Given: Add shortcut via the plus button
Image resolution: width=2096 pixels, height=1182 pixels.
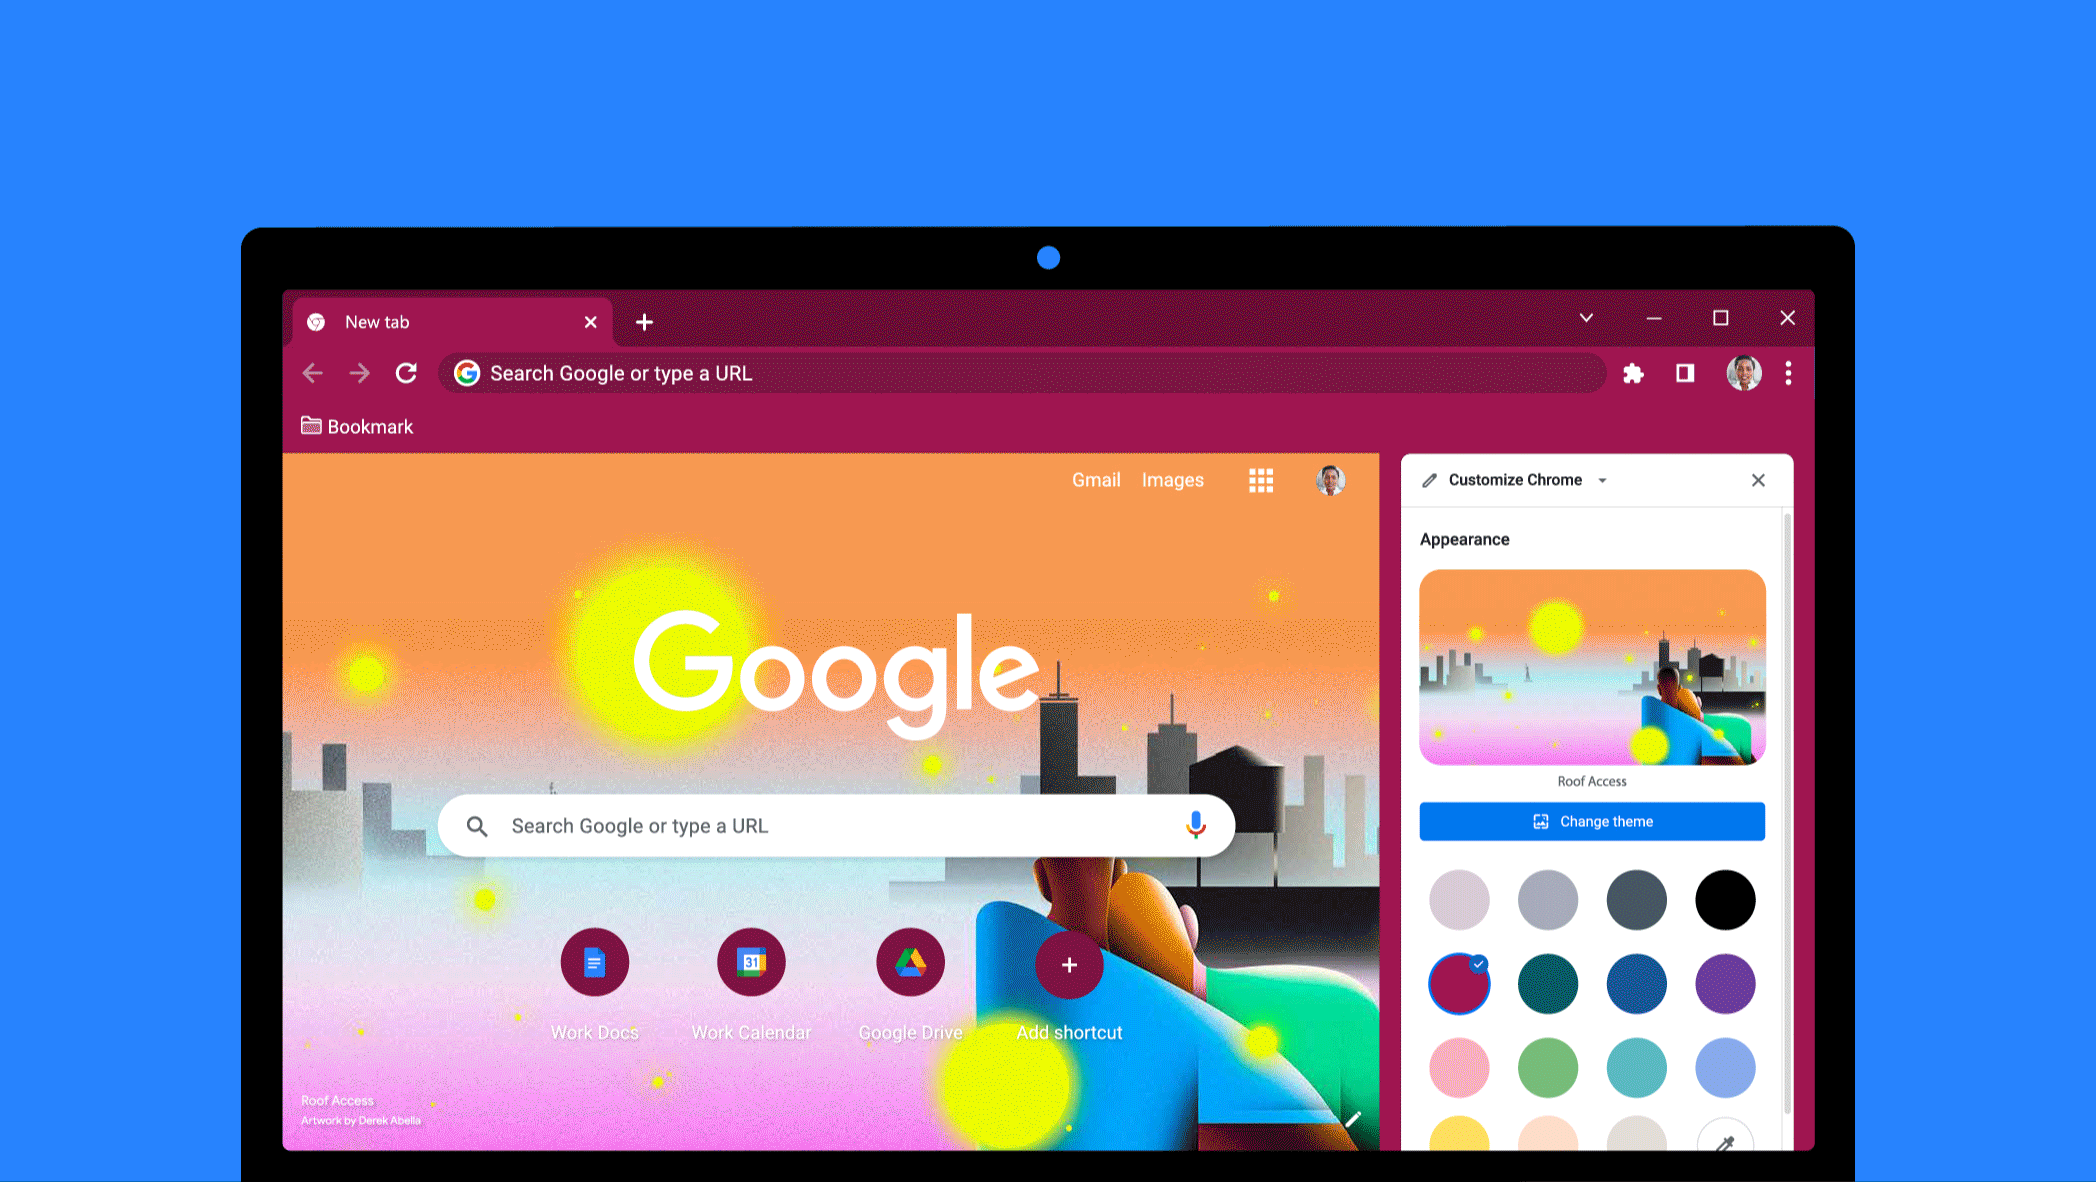Looking at the screenshot, I should click(1068, 963).
